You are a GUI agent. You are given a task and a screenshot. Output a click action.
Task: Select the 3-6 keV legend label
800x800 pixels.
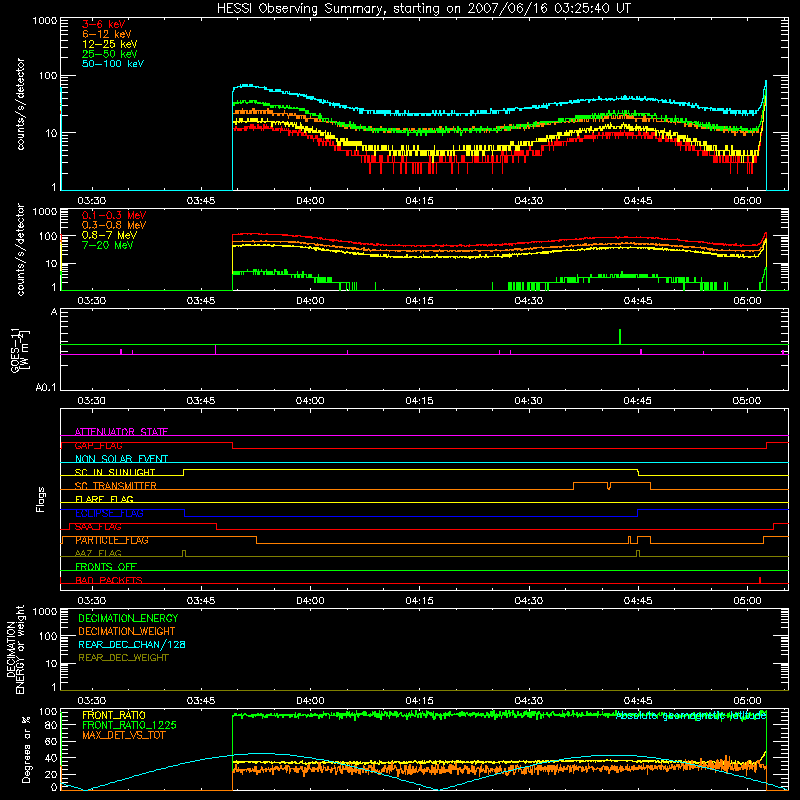[104, 24]
